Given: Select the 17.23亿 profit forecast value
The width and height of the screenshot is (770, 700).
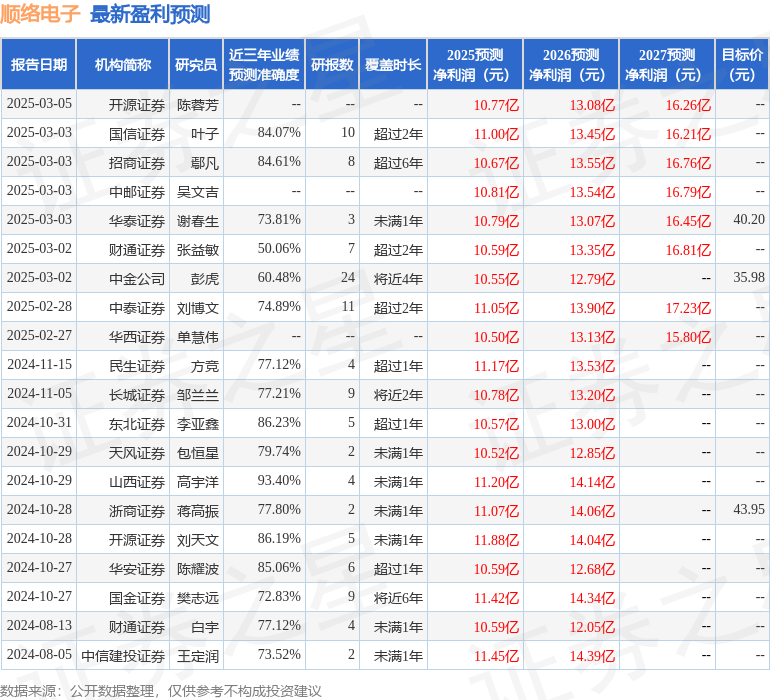Looking at the screenshot, I should click(x=687, y=308).
